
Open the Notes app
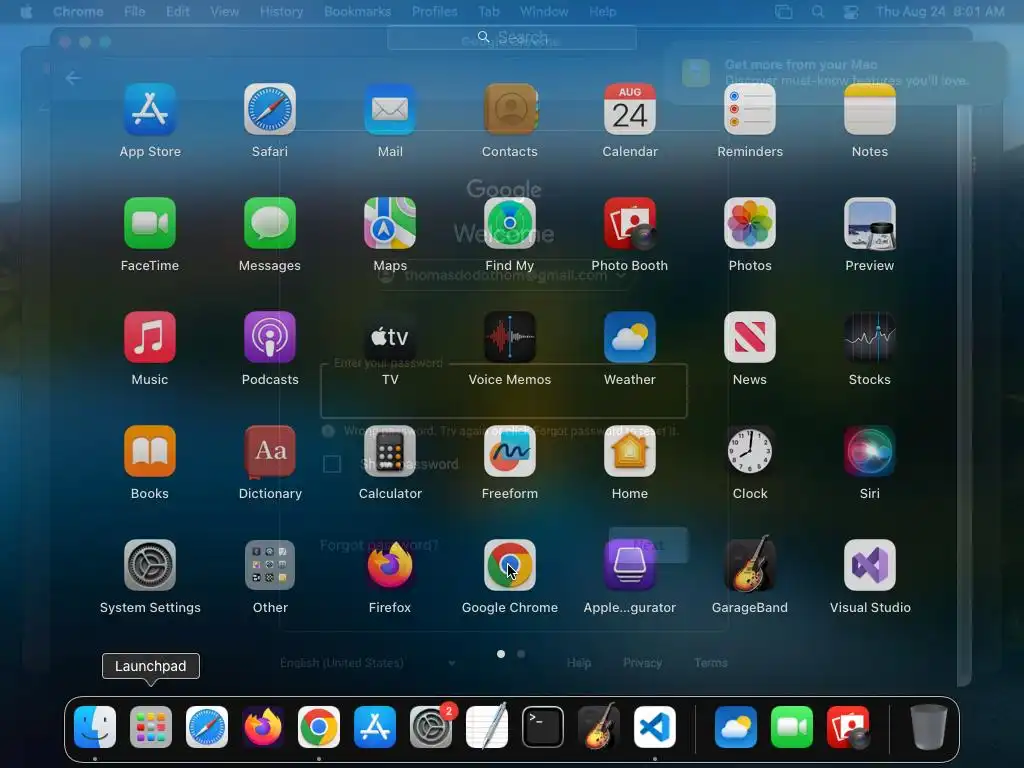(x=870, y=109)
